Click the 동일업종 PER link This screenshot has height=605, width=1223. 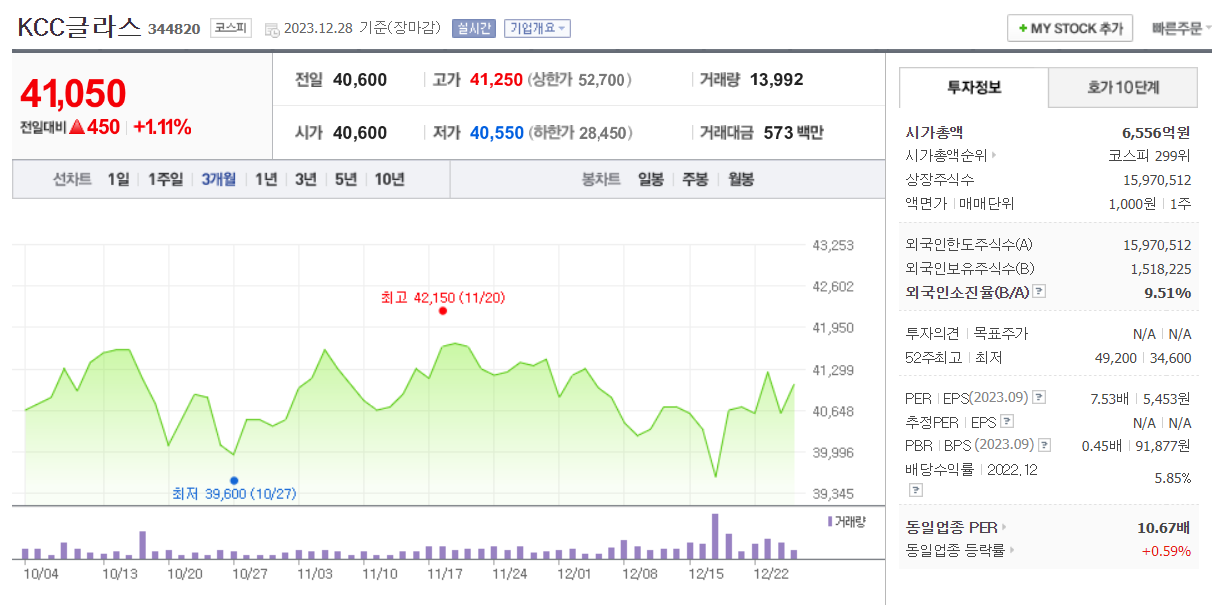[x=952, y=527]
